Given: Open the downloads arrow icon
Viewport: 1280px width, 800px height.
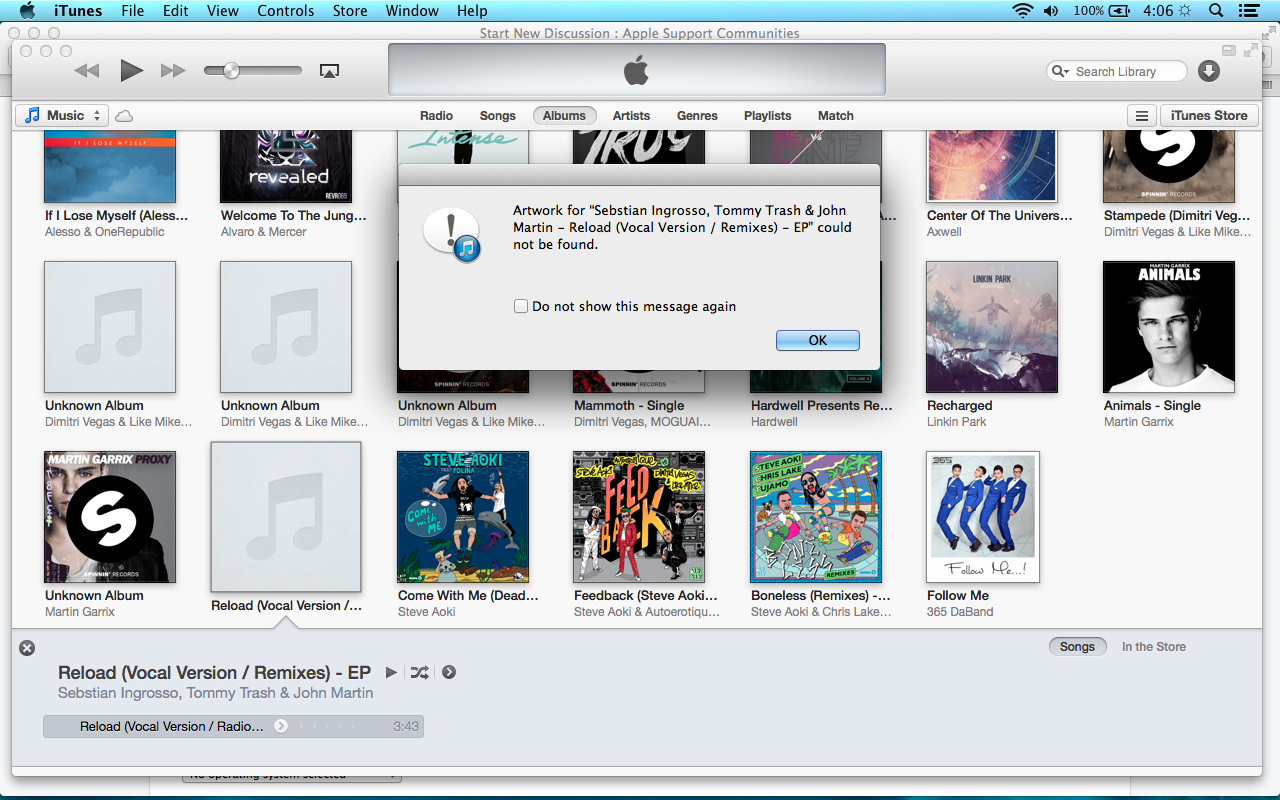Looking at the screenshot, I should [x=1208, y=71].
